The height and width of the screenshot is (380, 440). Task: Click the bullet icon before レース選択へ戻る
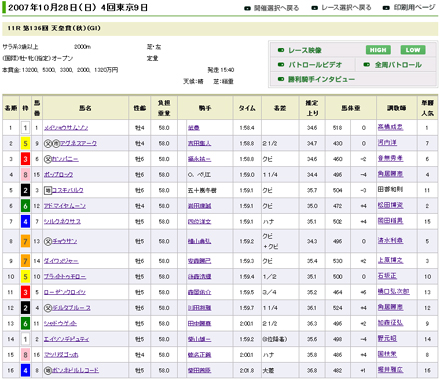coord(314,8)
